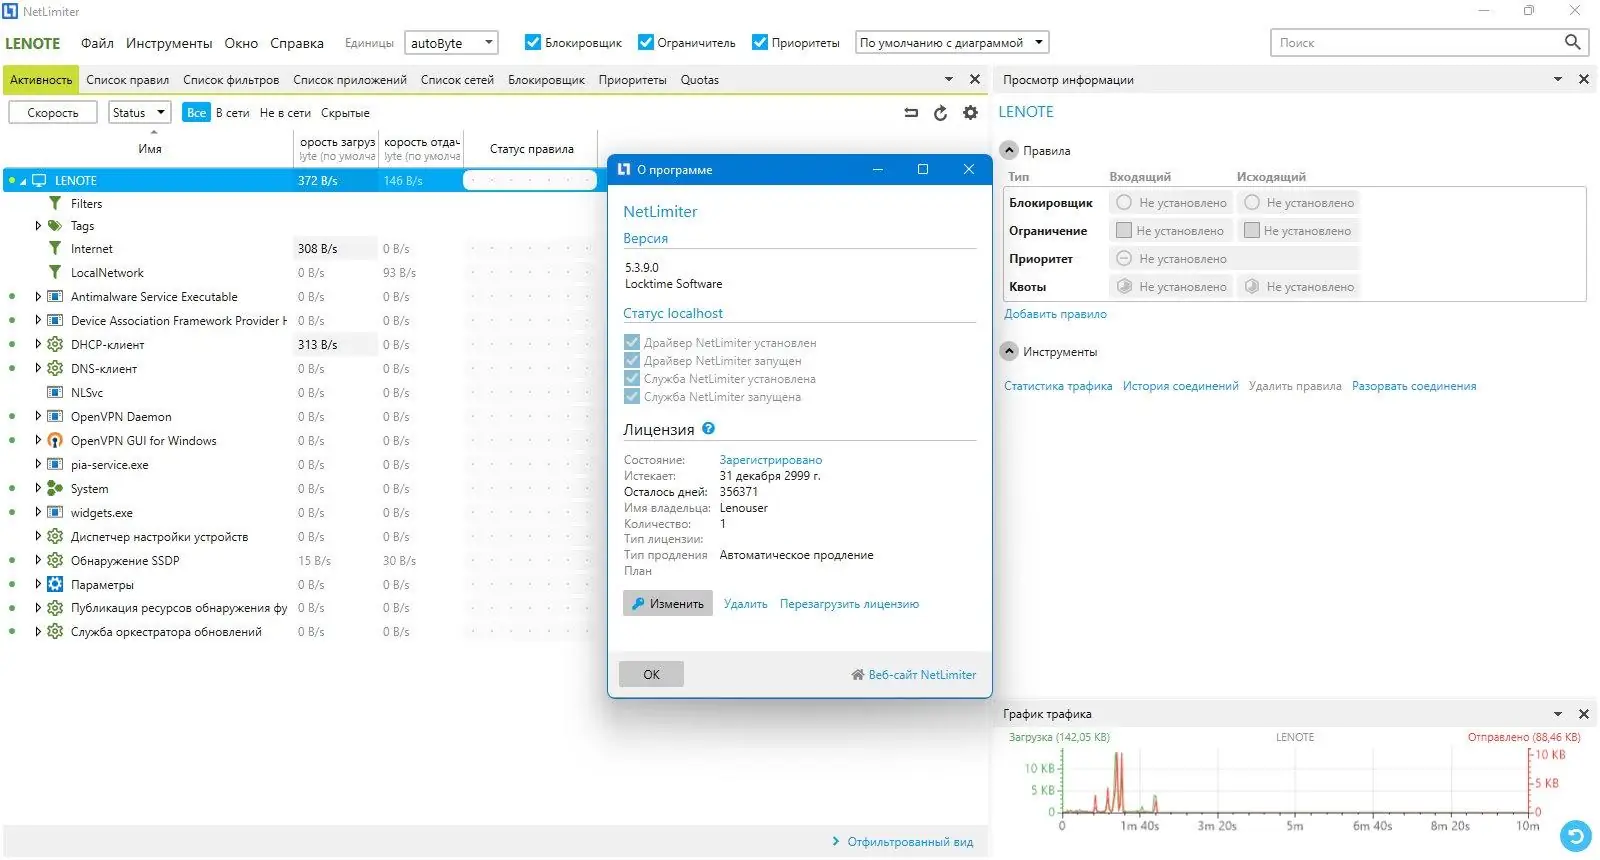Close the График трафика panel
Screen dimensions: 1600x860
click(x=1584, y=714)
